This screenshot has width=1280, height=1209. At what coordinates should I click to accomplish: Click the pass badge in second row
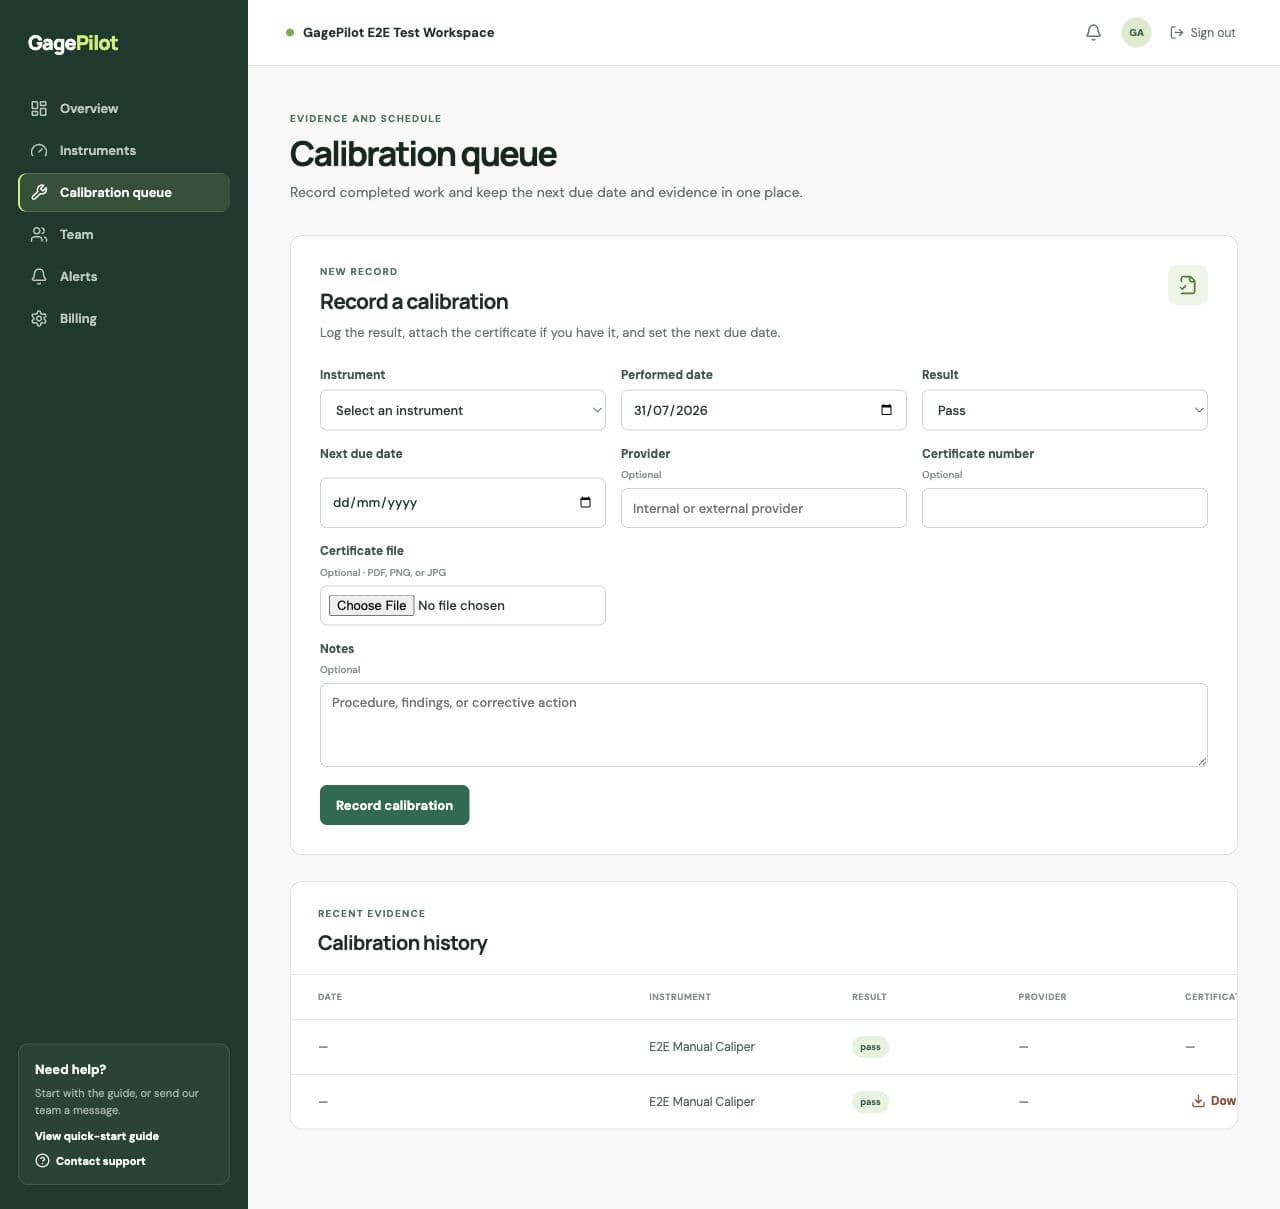pyautogui.click(x=870, y=1102)
